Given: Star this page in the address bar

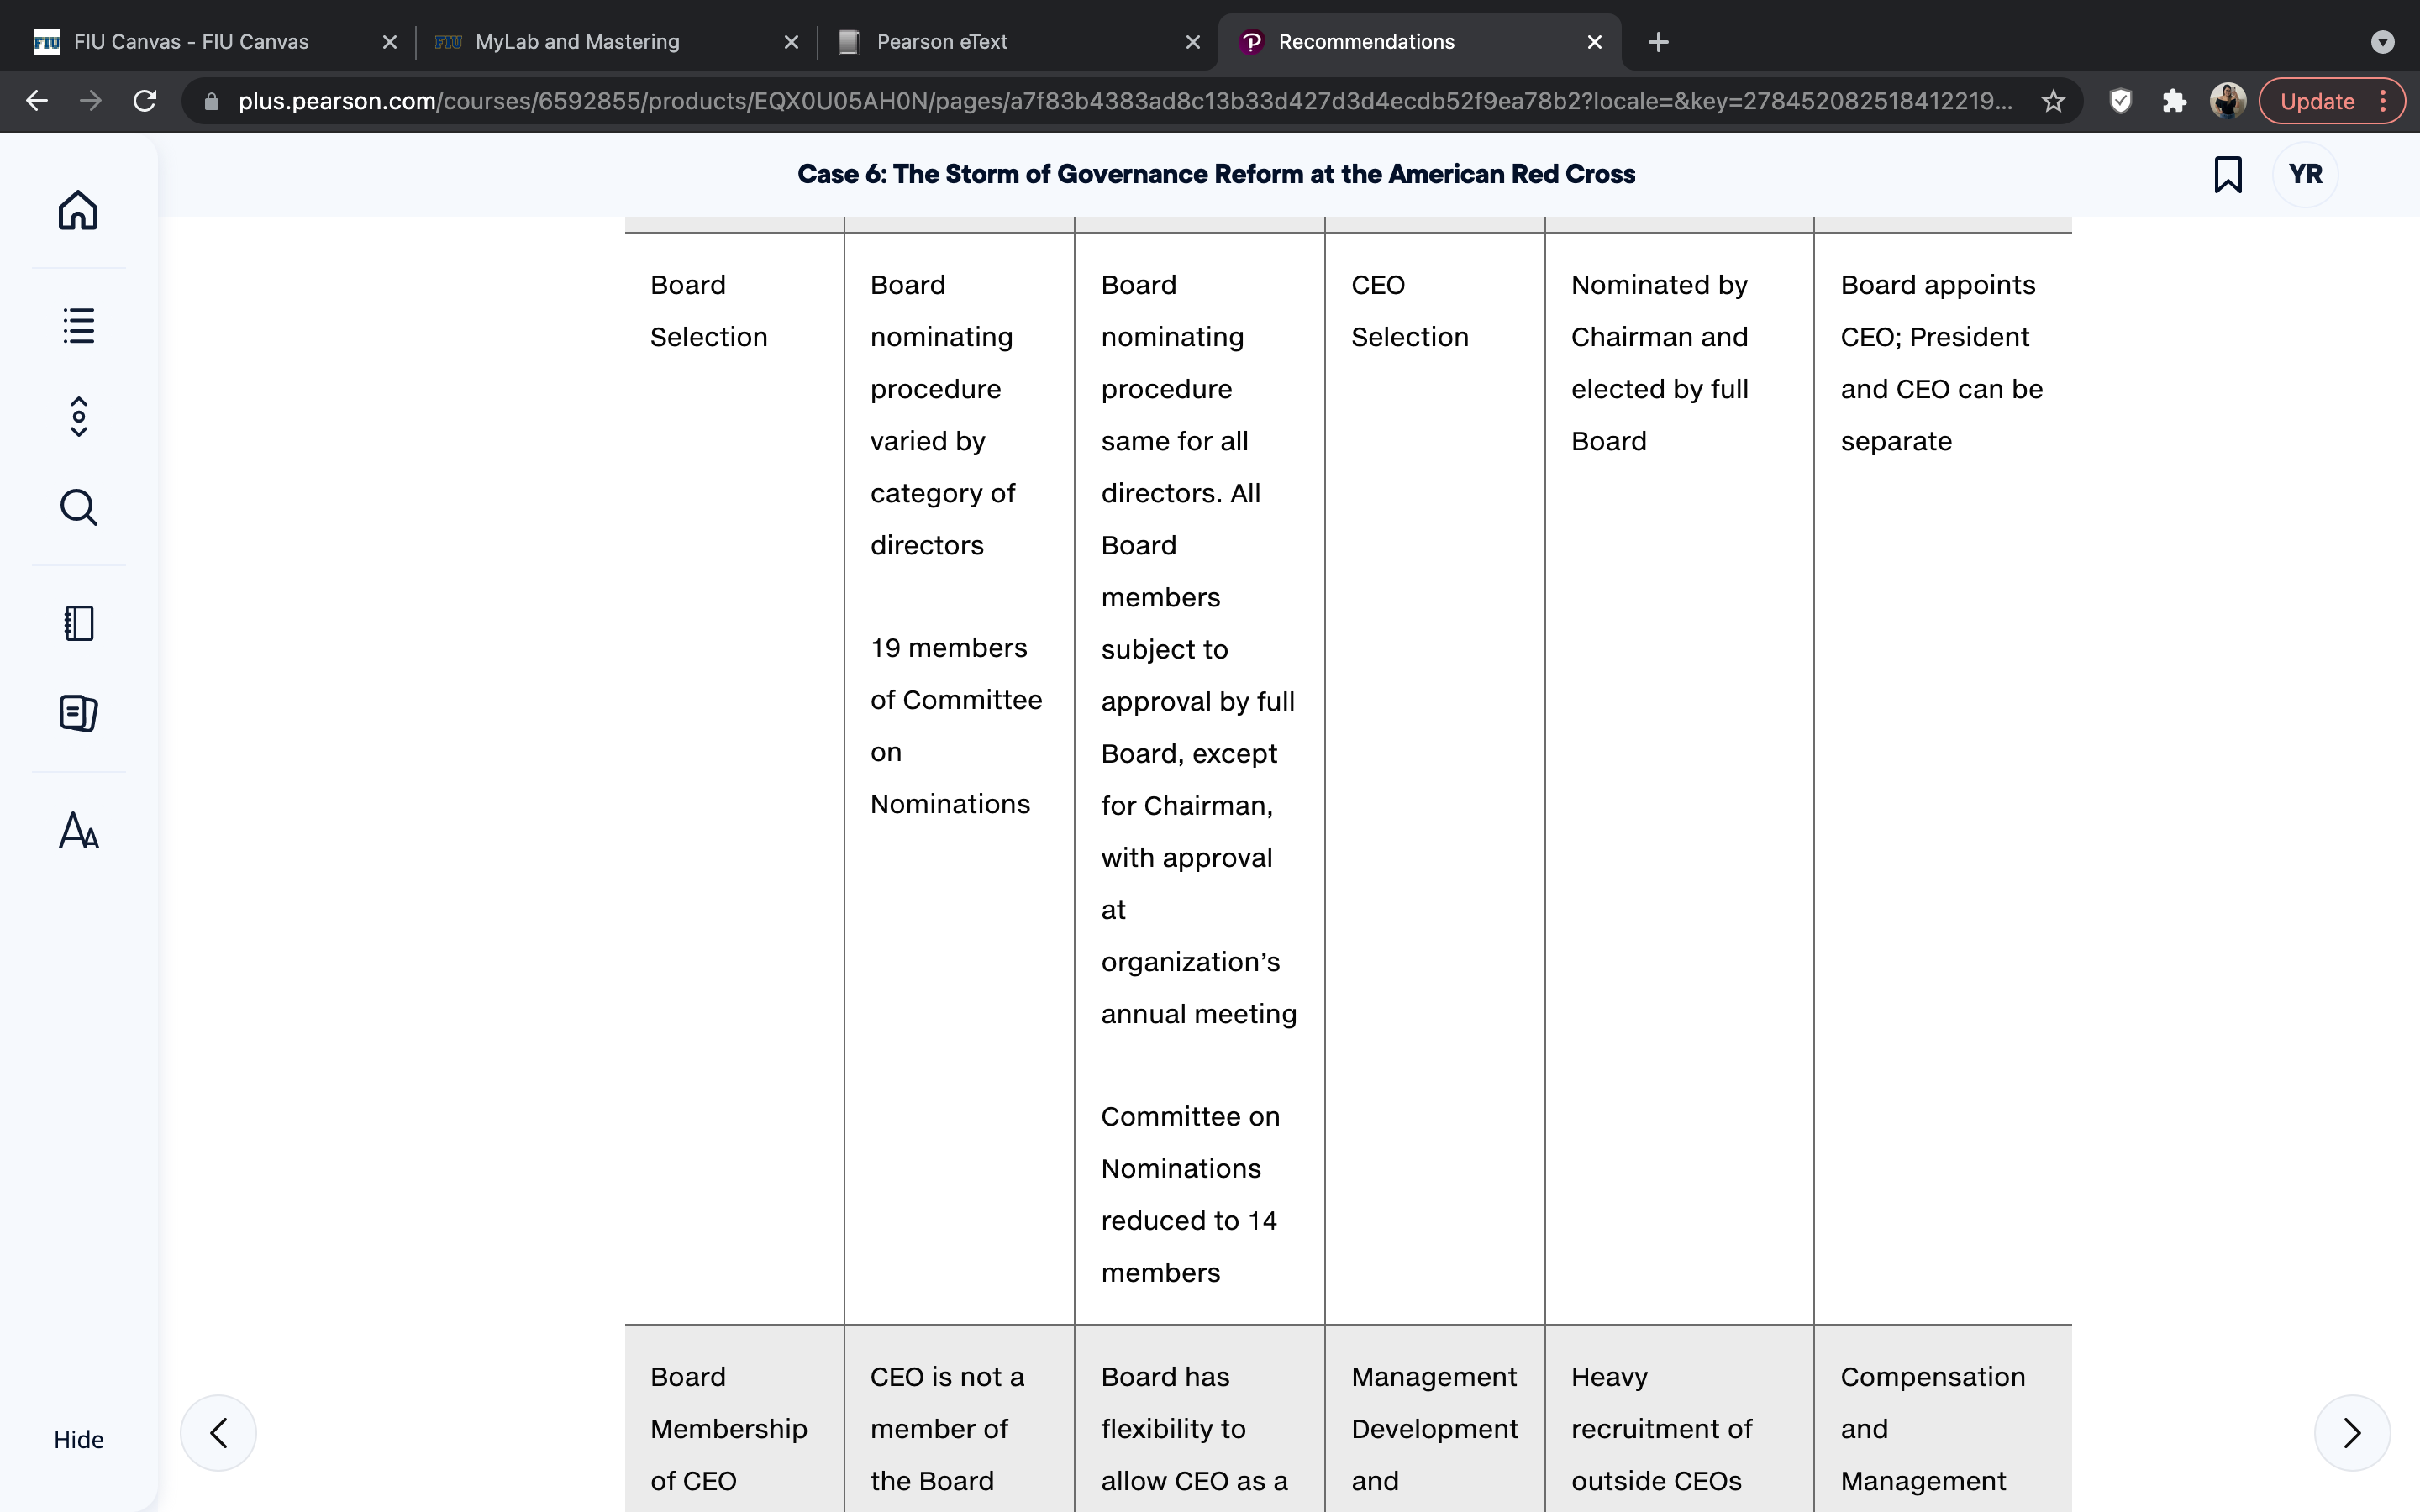Looking at the screenshot, I should click(2053, 101).
